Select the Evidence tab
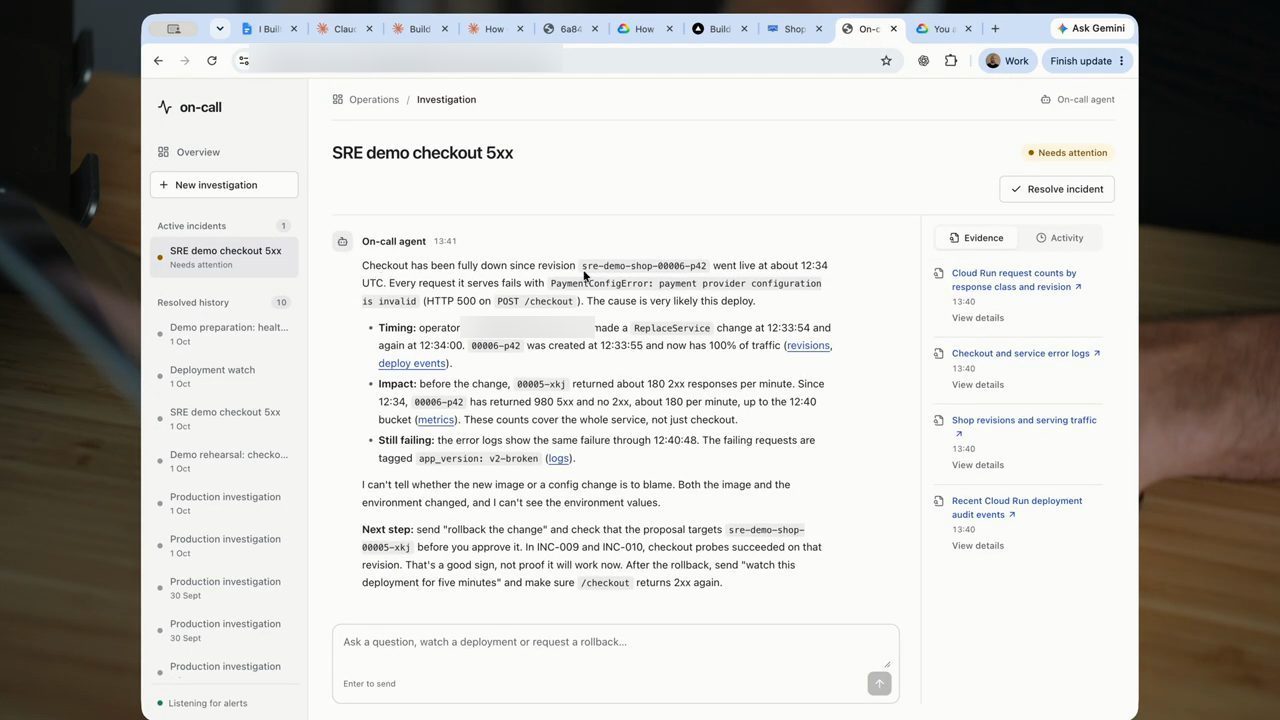The image size is (1280, 720). coord(976,238)
